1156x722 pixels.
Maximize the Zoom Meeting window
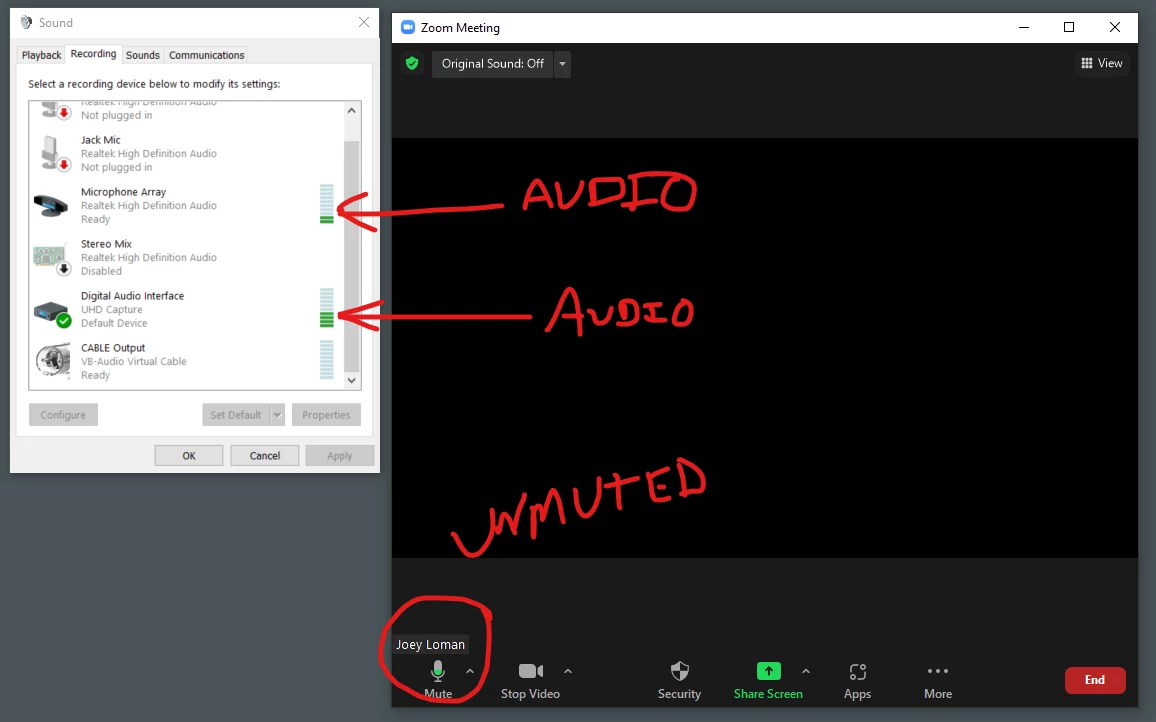[1069, 27]
